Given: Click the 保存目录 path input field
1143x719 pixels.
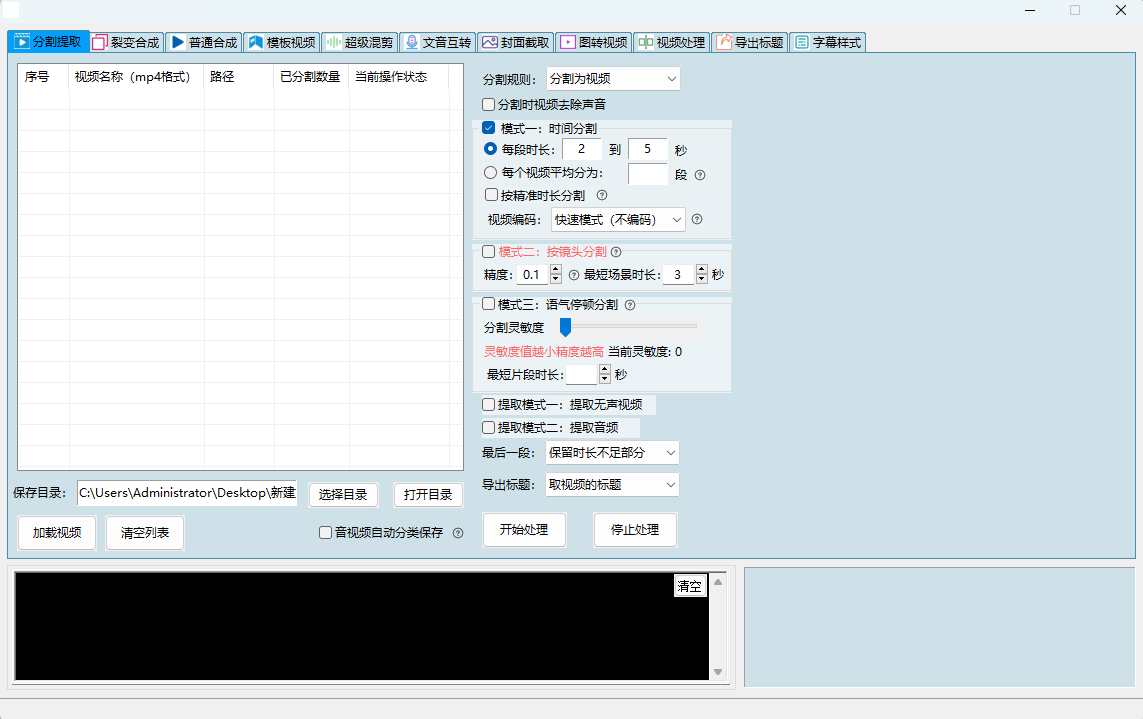Looking at the screenshot, I should [x=187, y=493].
